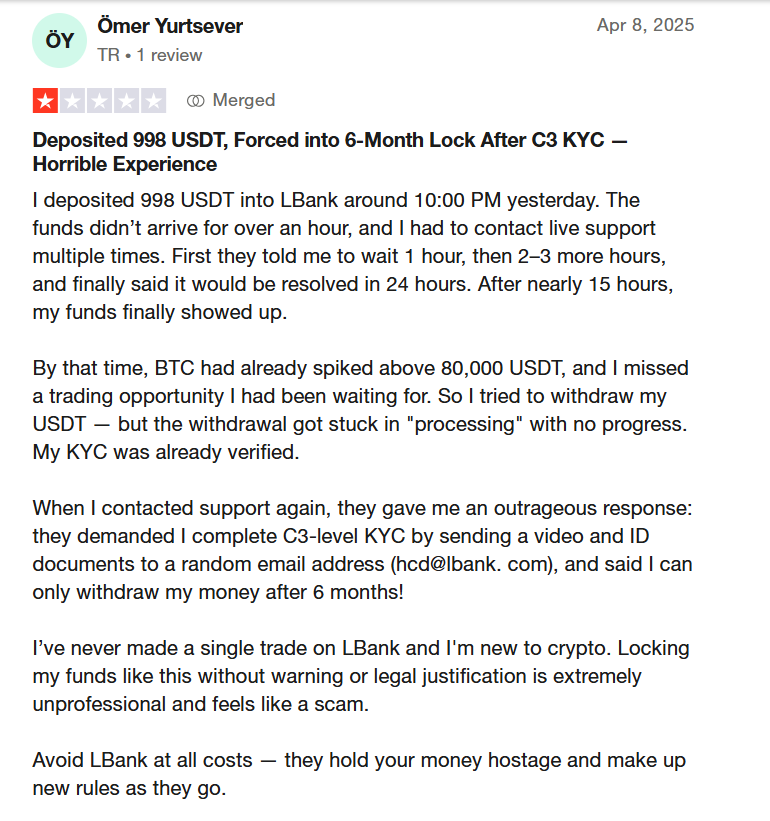Click paragraph starting 'By that time, BTC'

[360, 410]
